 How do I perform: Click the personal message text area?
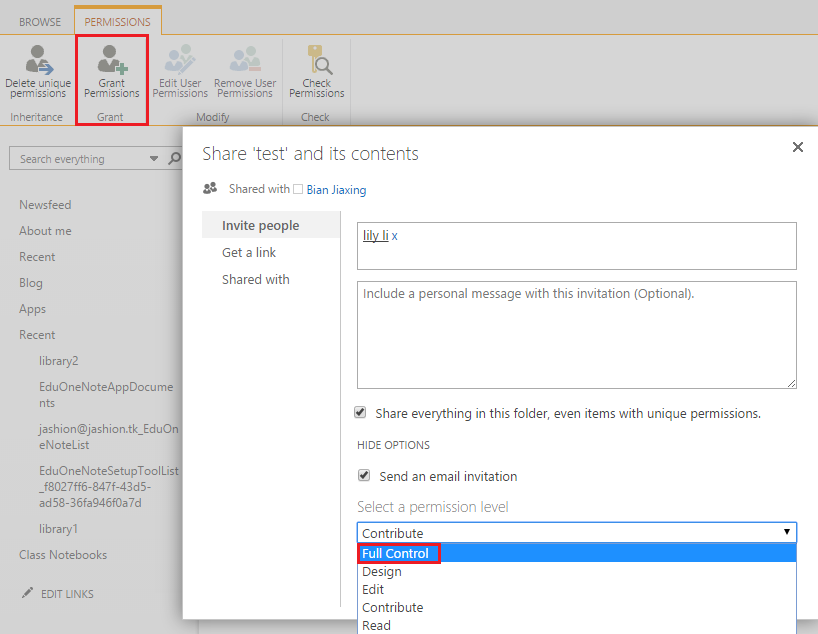pos(576,335)
